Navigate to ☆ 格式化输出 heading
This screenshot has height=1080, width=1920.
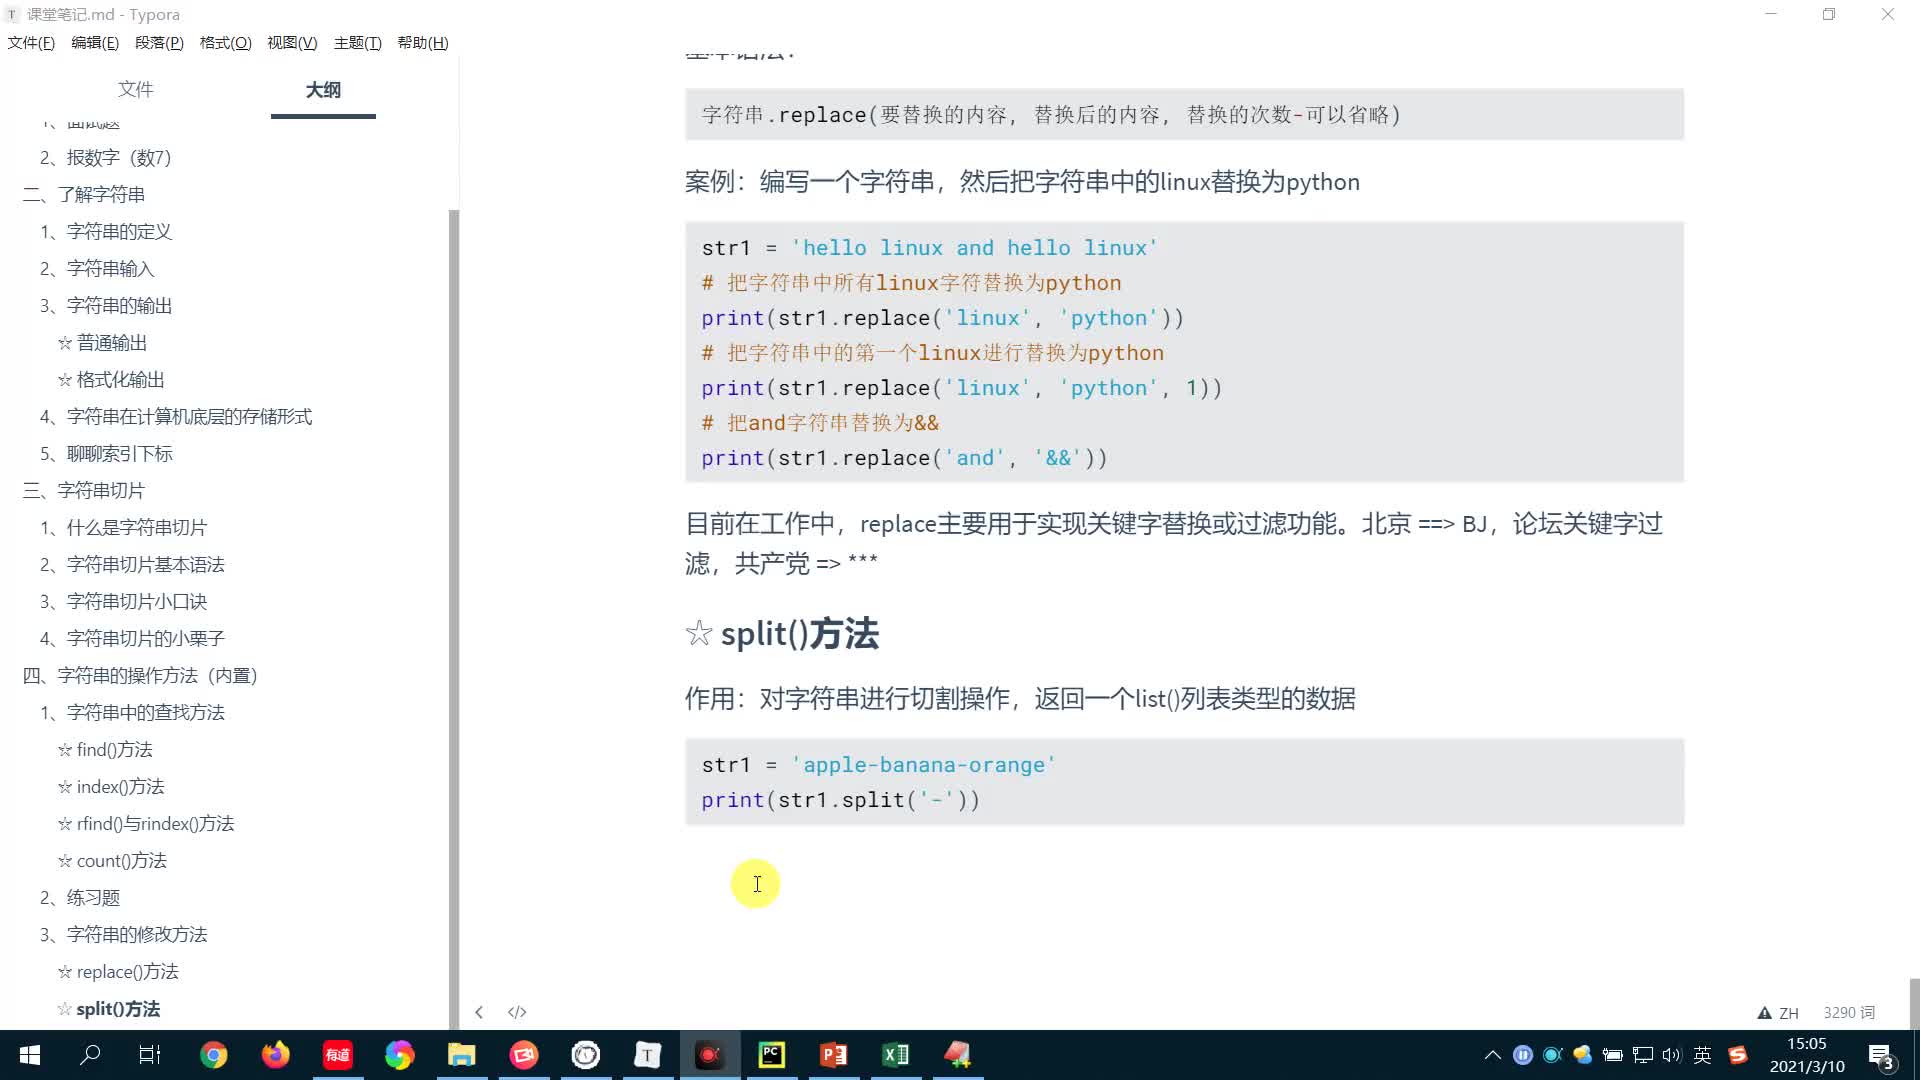coord(111,380)
